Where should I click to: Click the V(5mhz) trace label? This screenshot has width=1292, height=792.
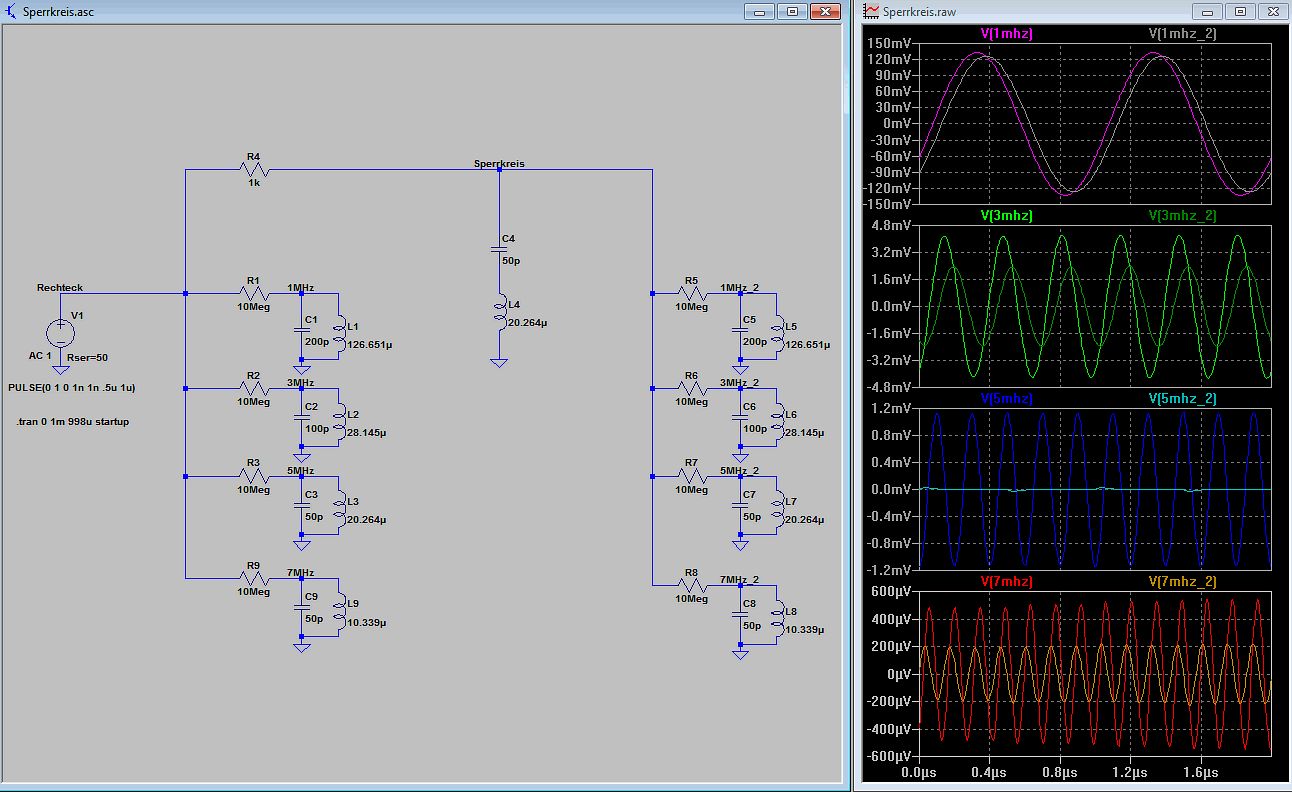(x=1006, y=398)
